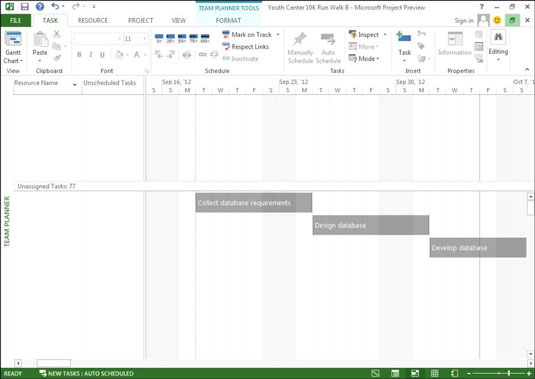Toggle Italic formatting button
The height and width of the screenshot is (379, 535).
[x=91, y=55]
